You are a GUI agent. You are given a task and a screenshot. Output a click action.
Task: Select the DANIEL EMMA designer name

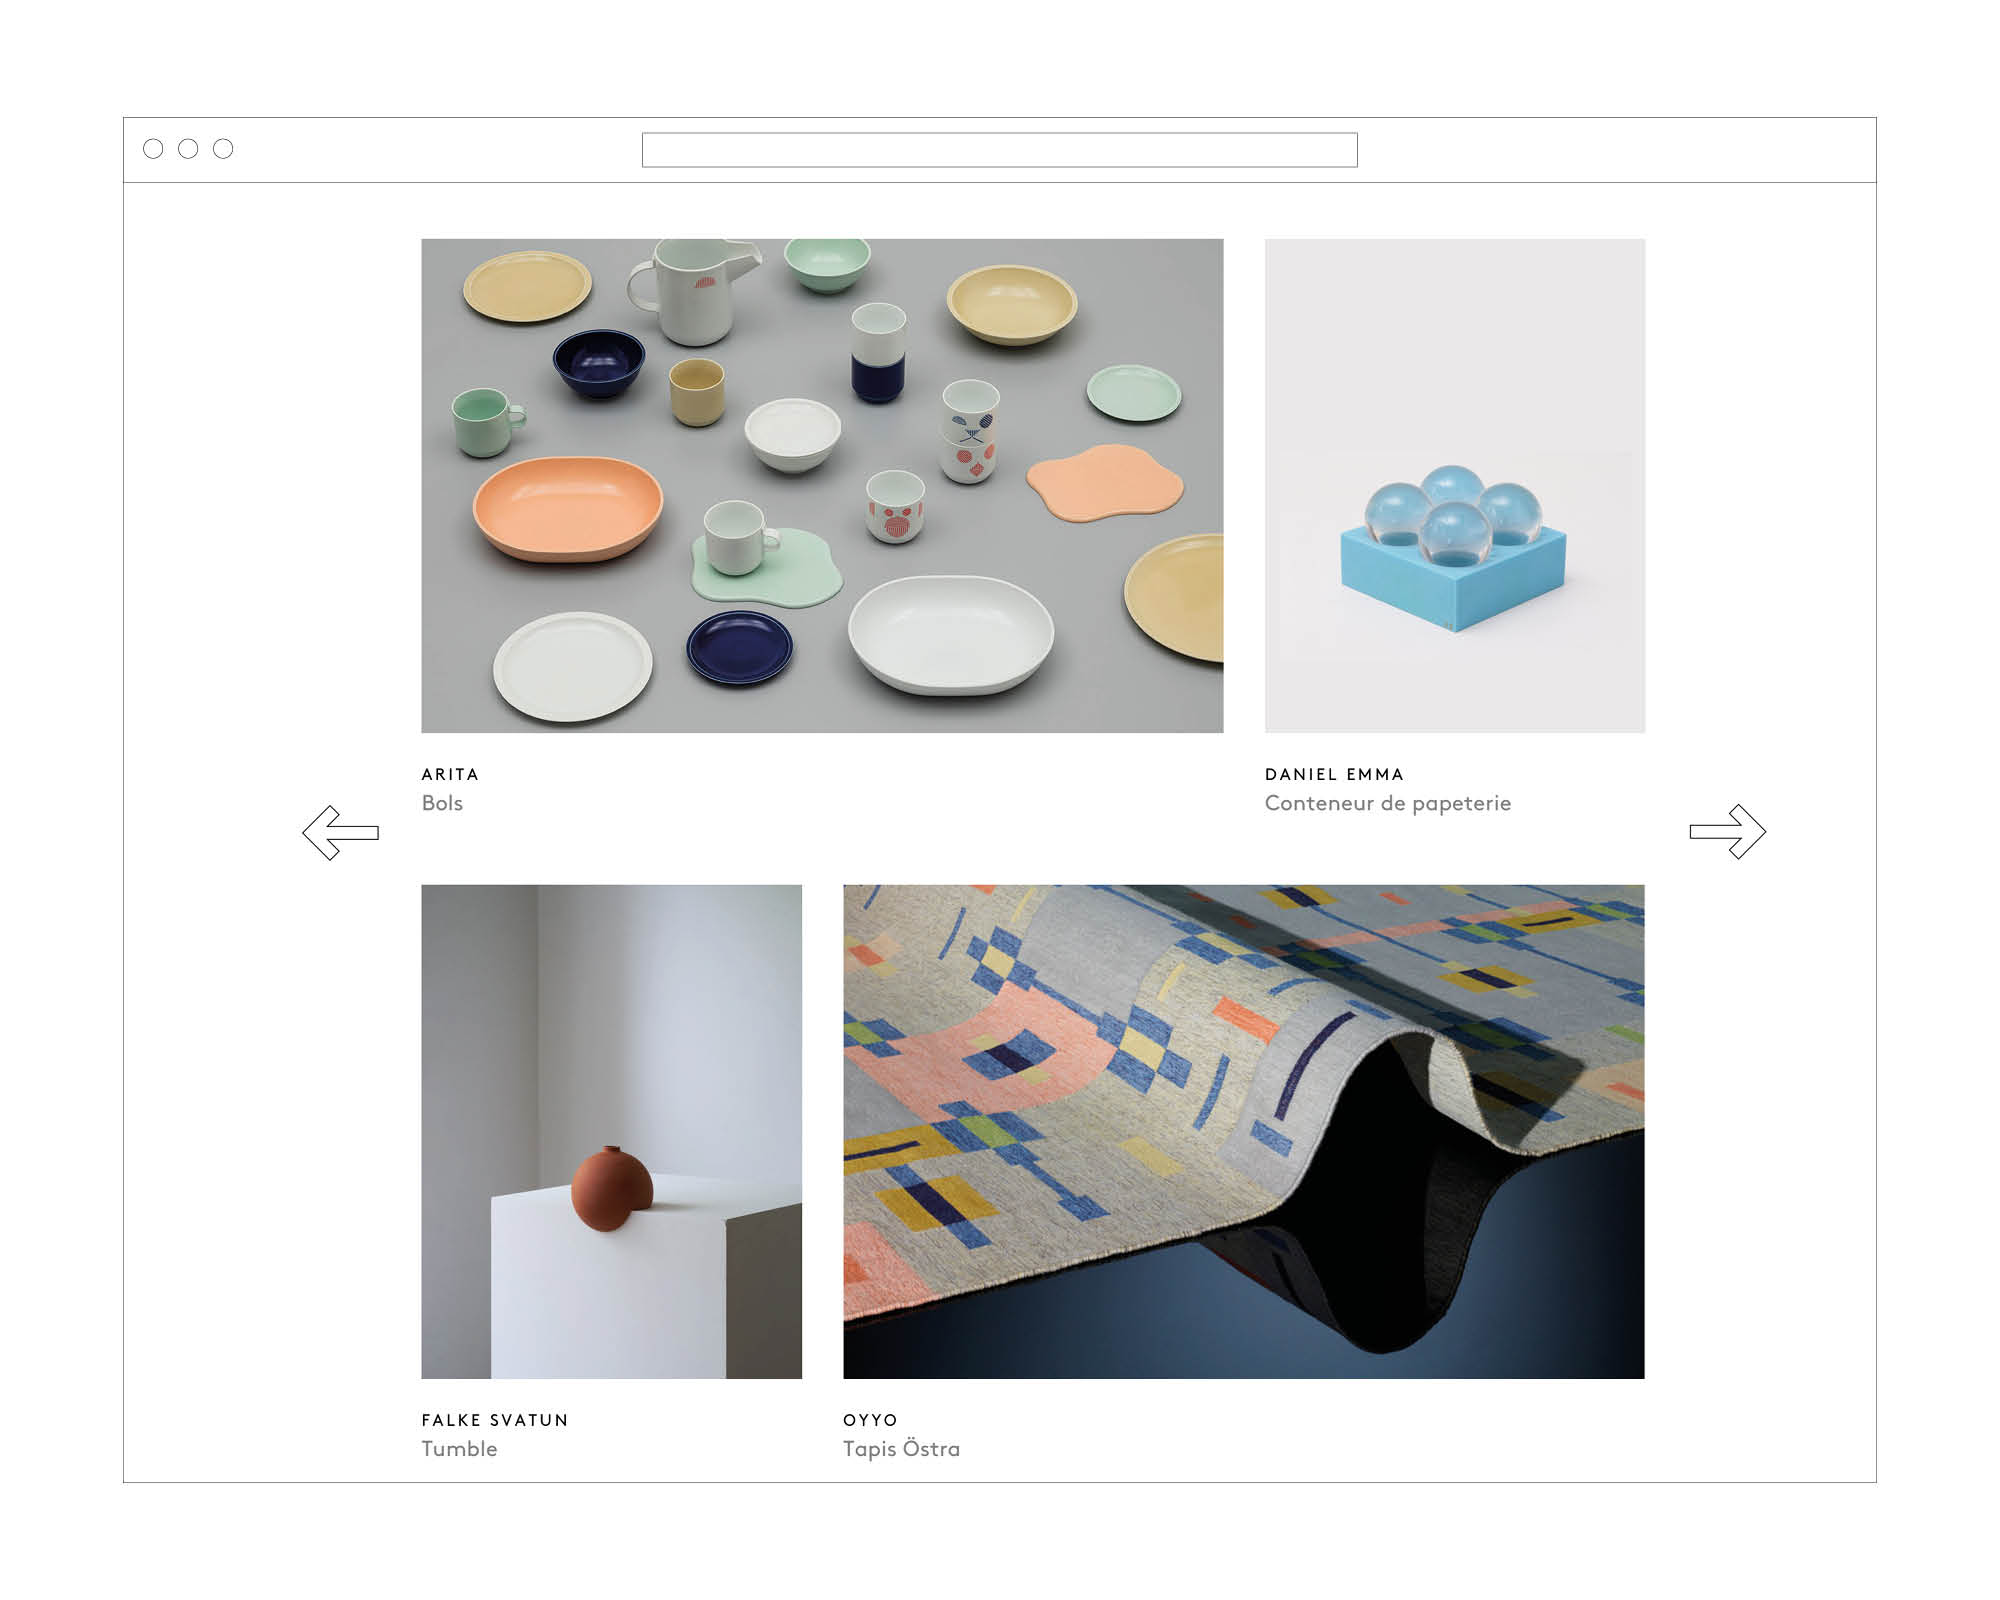pyautogui.click(x=1334, y=774)
